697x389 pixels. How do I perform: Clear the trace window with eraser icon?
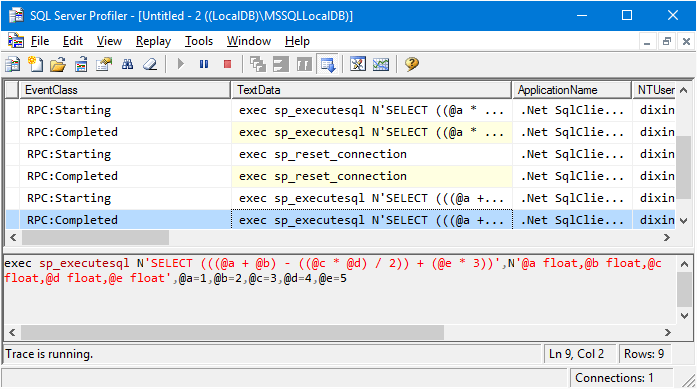tap(150, 64)
